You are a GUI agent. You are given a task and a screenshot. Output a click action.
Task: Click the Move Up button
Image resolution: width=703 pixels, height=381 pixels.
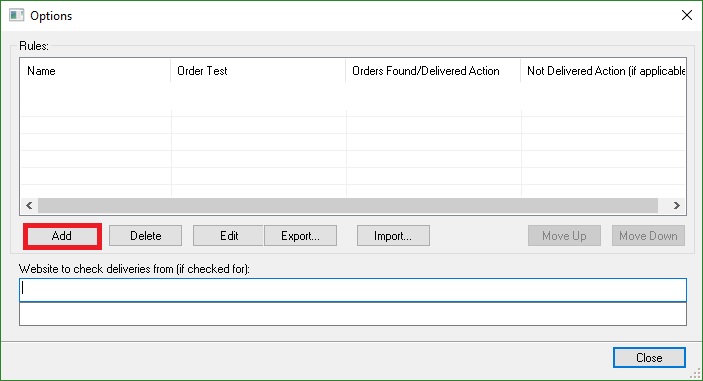click(564, 236)
